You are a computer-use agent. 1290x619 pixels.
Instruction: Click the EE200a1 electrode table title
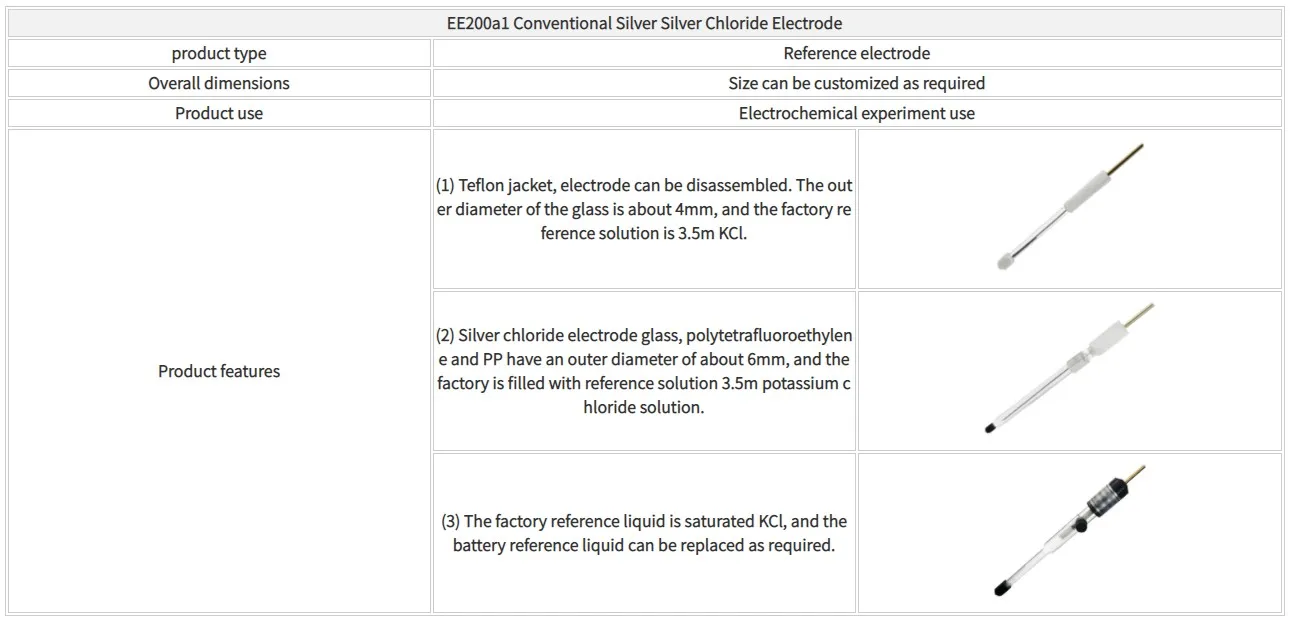click(645, 23)
